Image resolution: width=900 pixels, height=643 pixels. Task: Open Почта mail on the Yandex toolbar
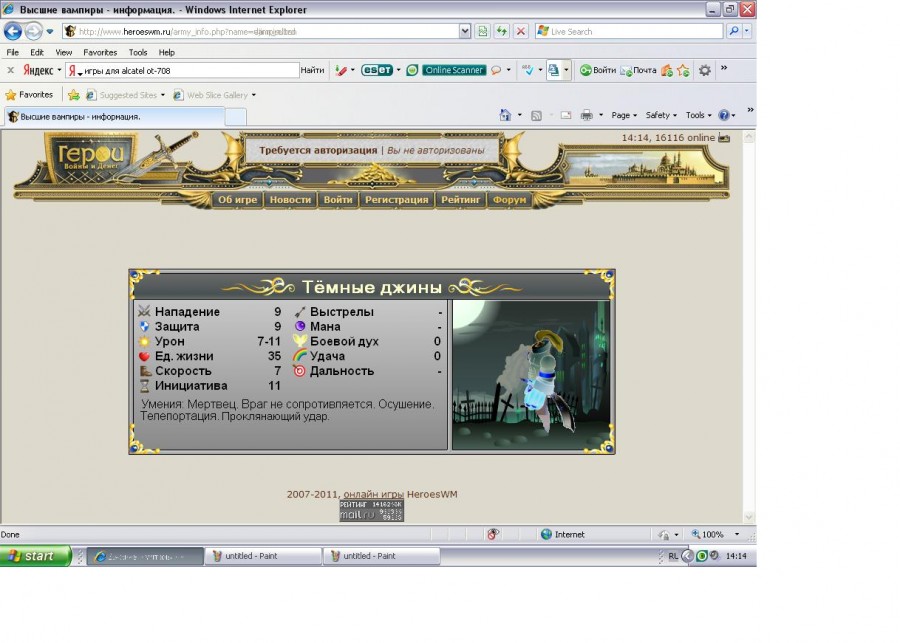(638, 70)
